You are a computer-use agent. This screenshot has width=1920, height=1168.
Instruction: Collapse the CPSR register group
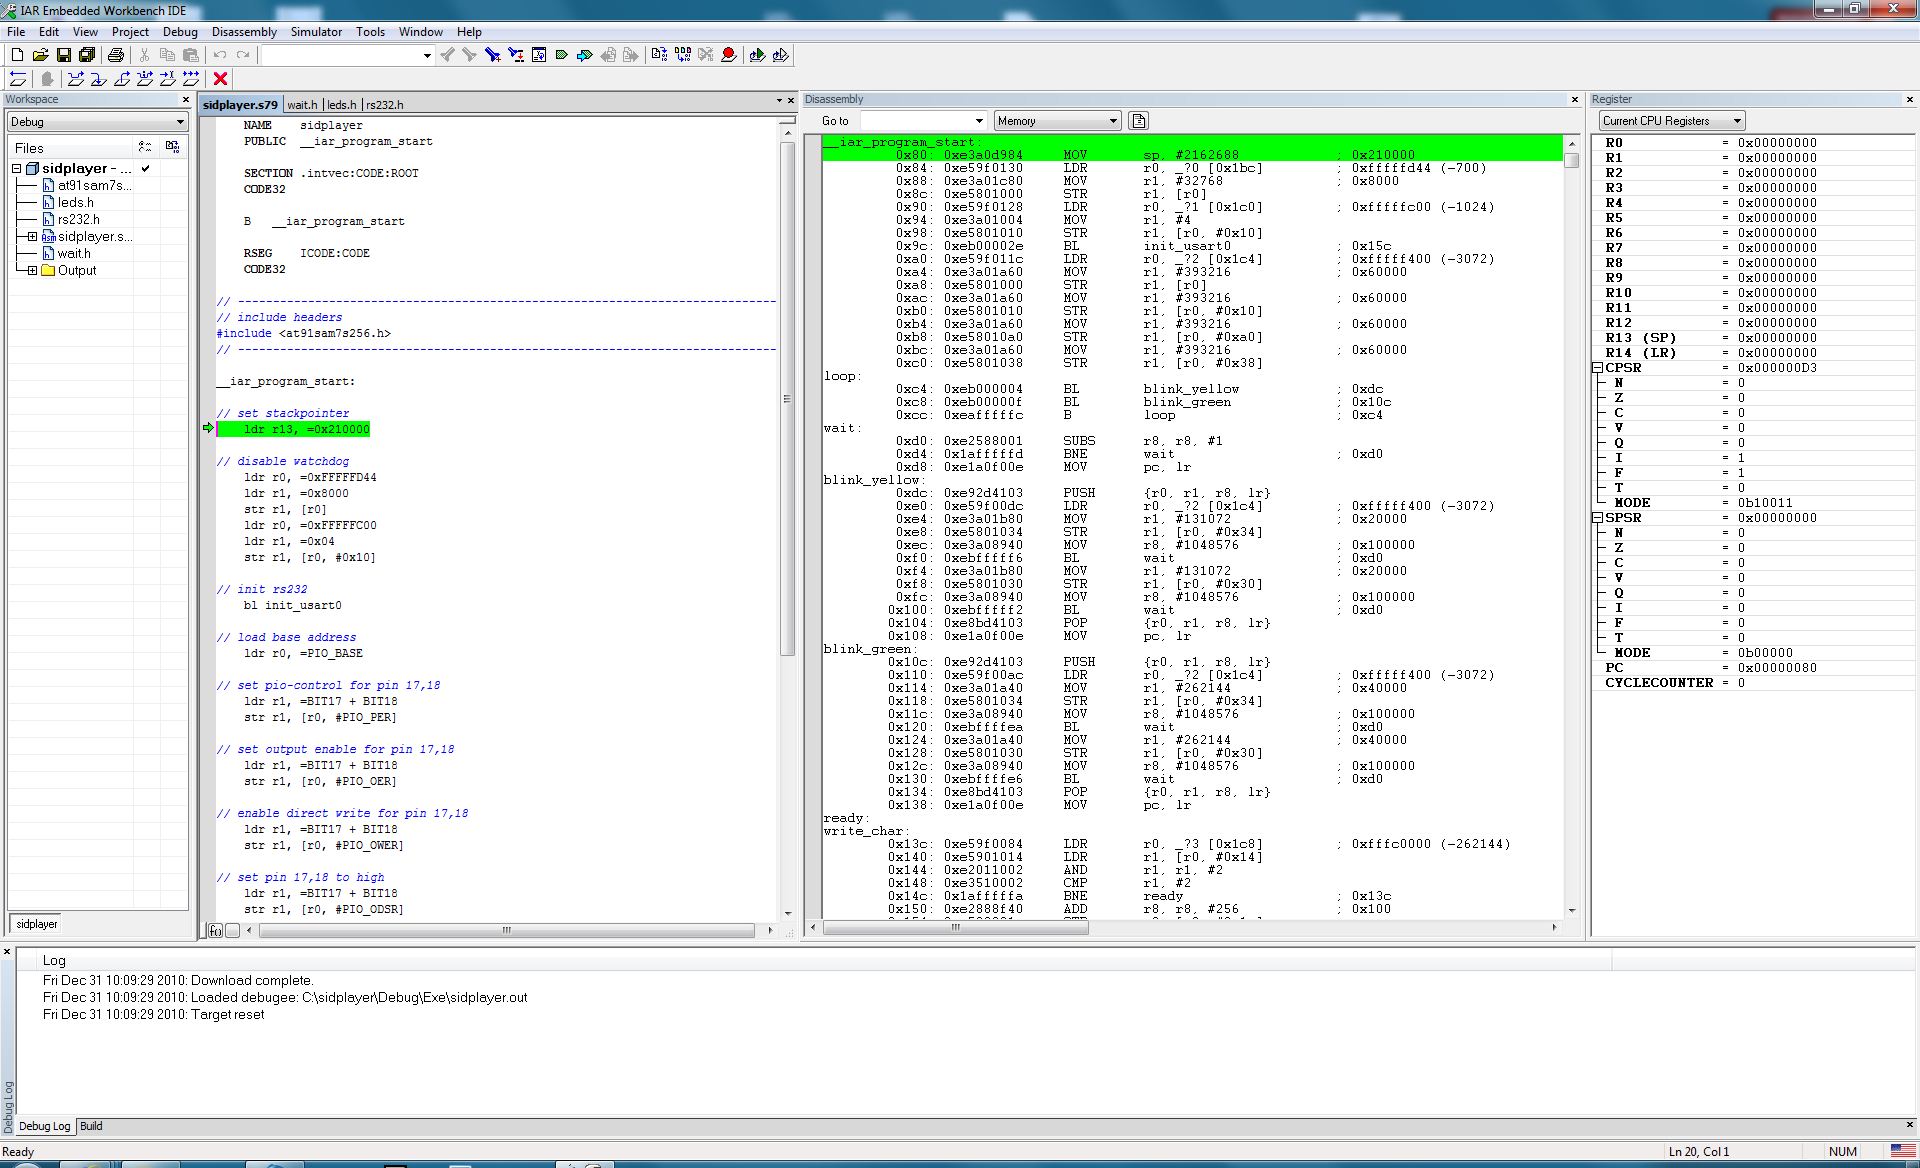[x=1597, y=368]
